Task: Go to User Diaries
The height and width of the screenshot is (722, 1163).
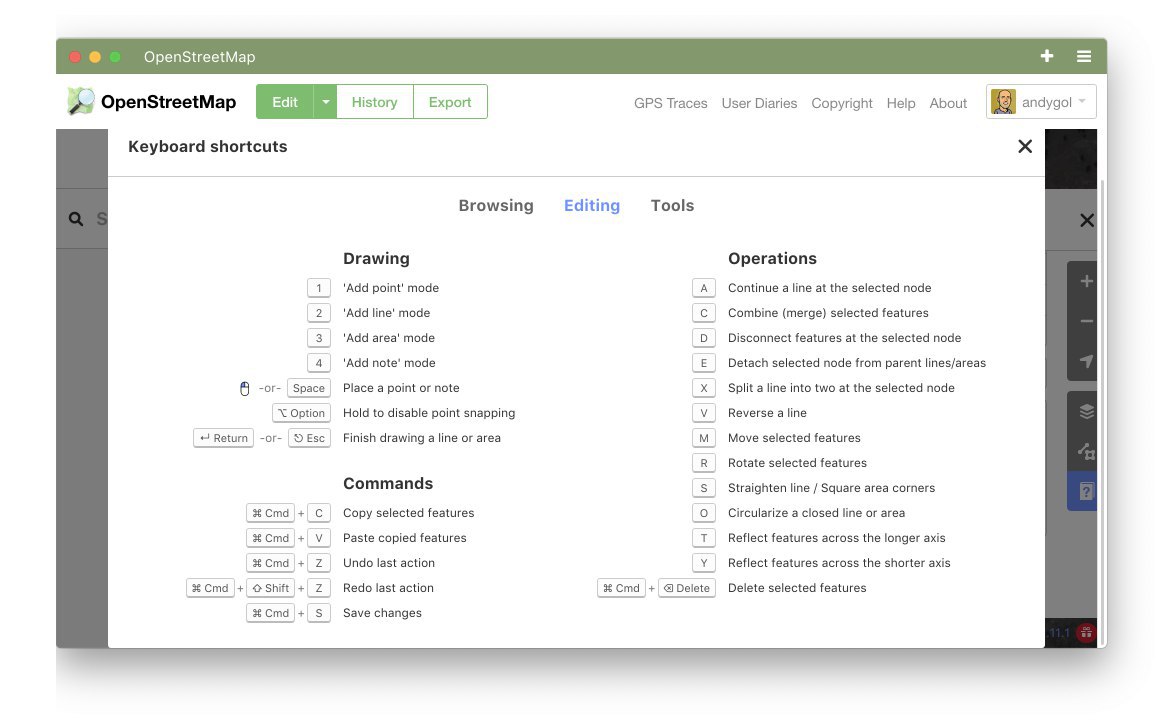Action: point(759,103)
